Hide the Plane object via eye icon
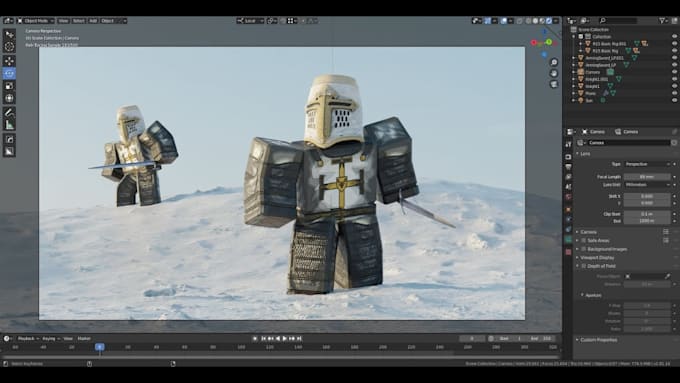Image resolution: width=680 pixels, height=383 pixels. point(674,93)
